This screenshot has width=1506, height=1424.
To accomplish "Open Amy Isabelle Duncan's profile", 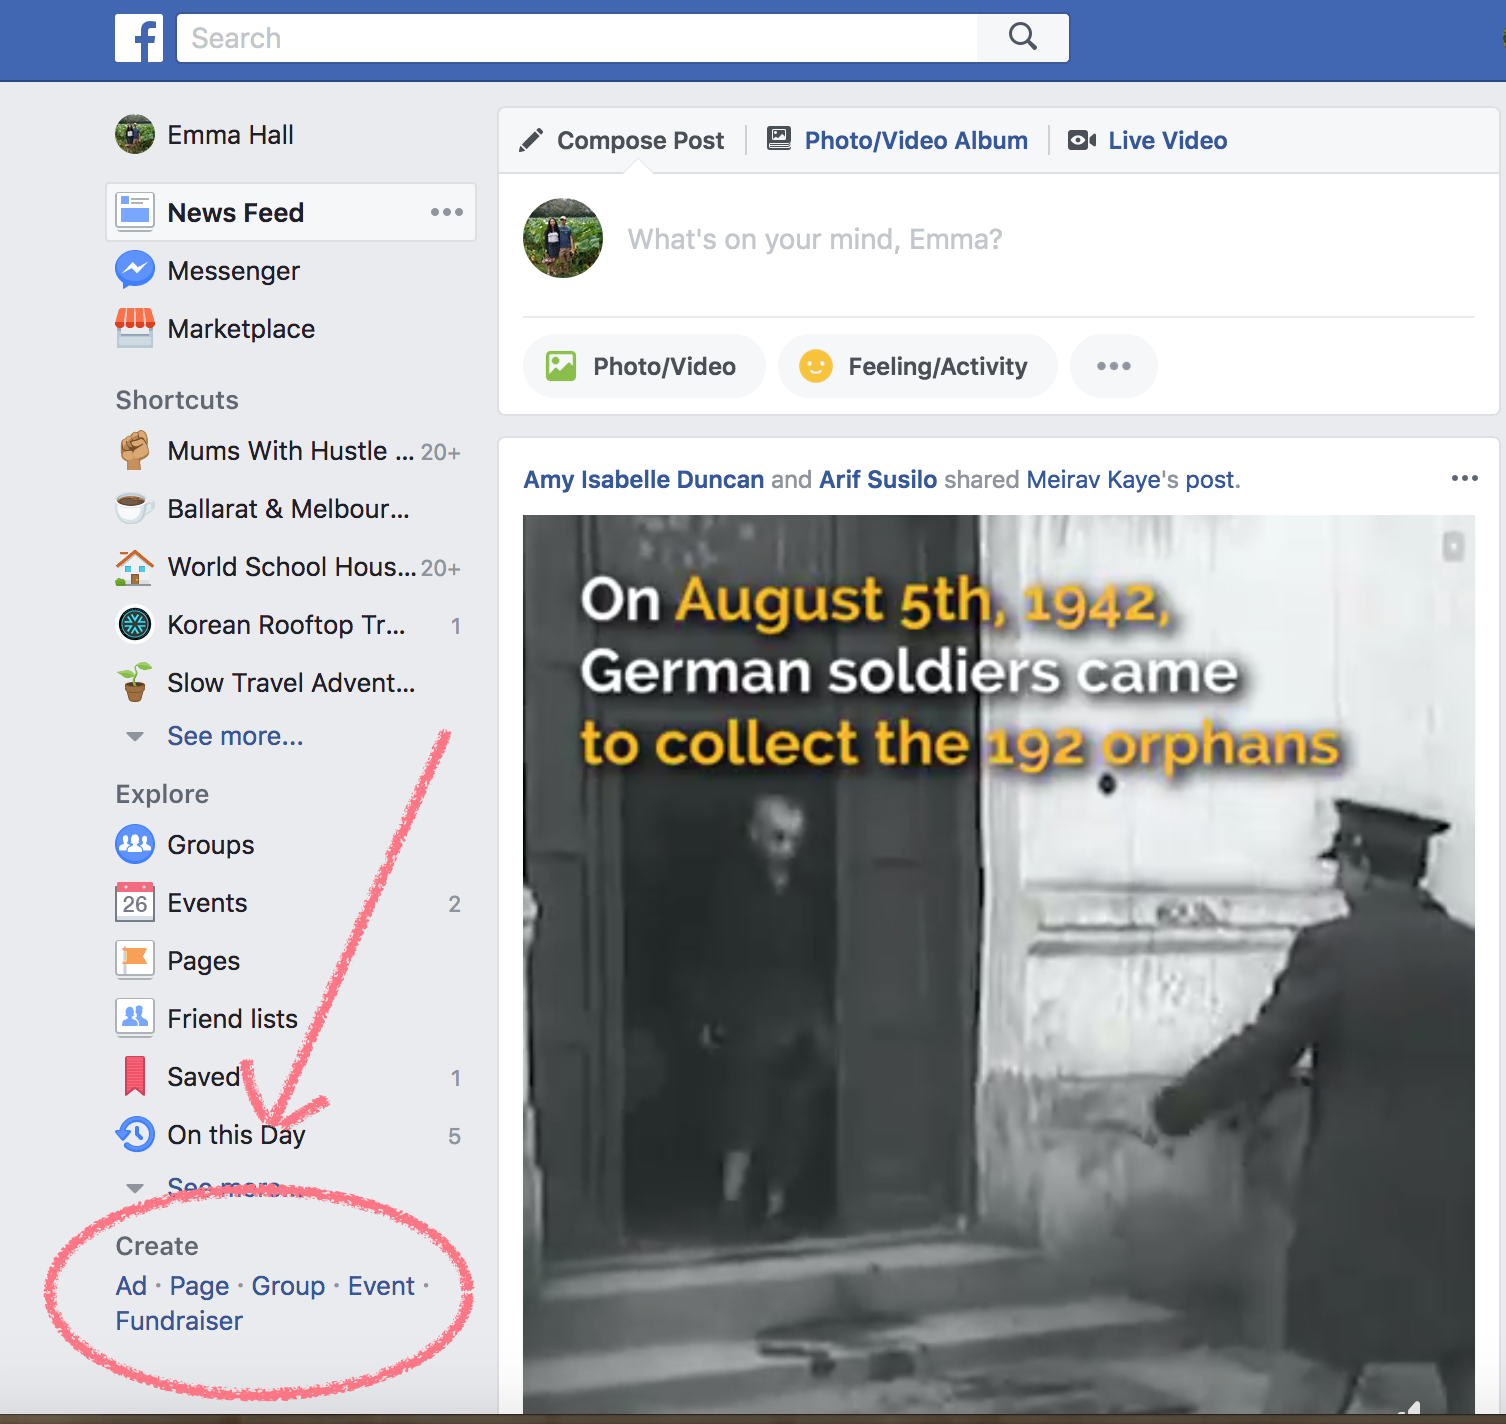I will 644,479.
